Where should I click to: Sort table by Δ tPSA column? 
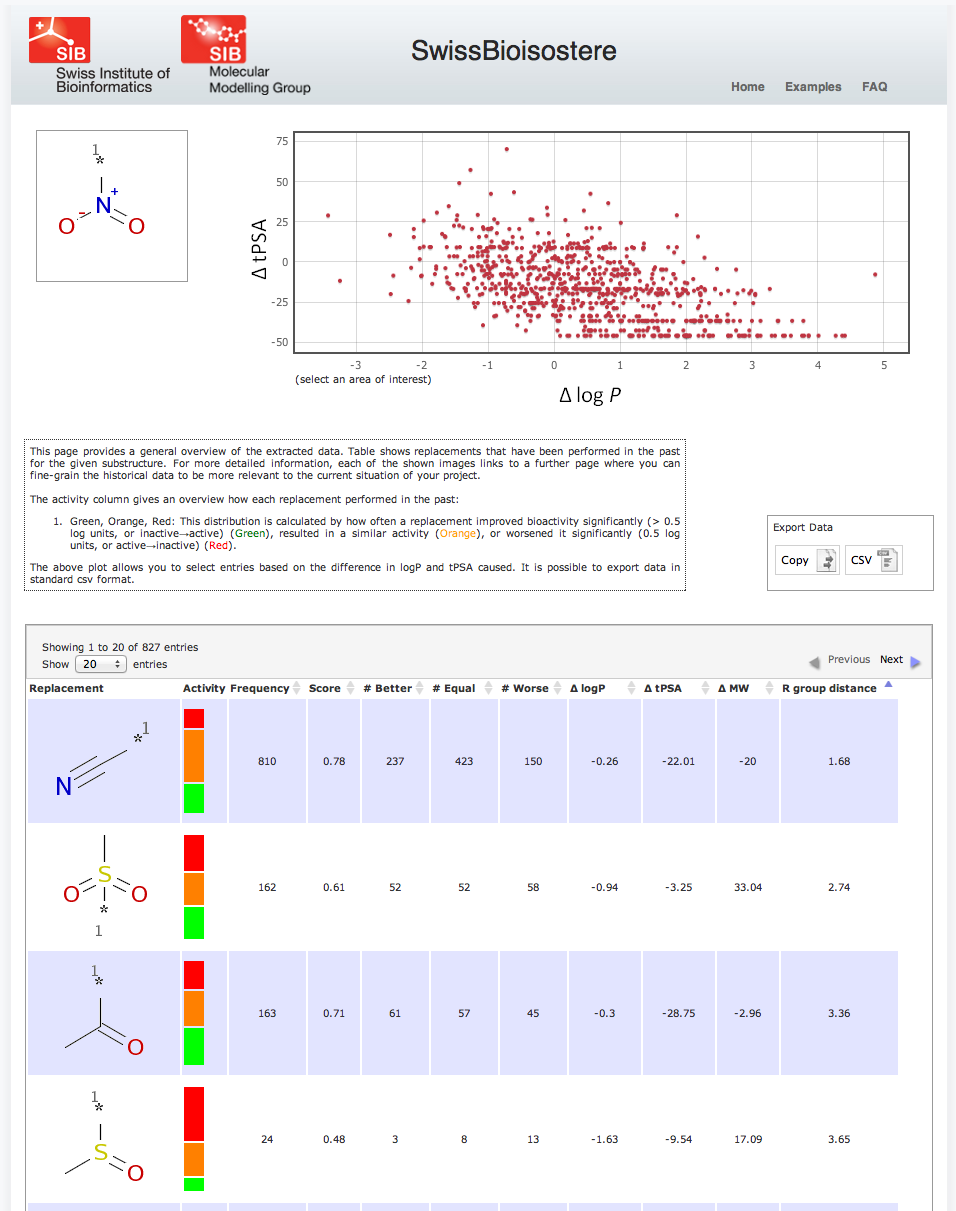(x=678, y=688)
